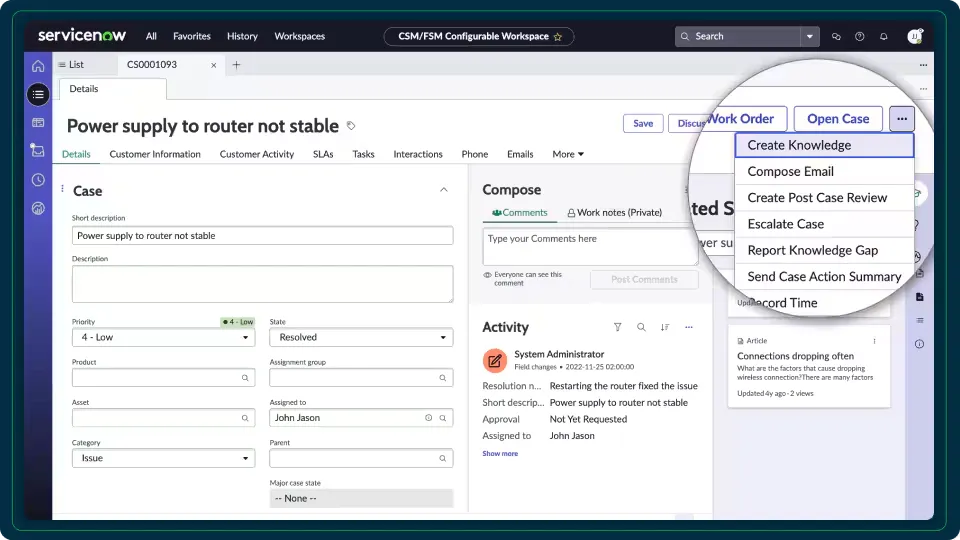The width and height of the screenshot is (960, 540).
Task: Open the global search scope dropdown arrow
Action: pos(809,37)
